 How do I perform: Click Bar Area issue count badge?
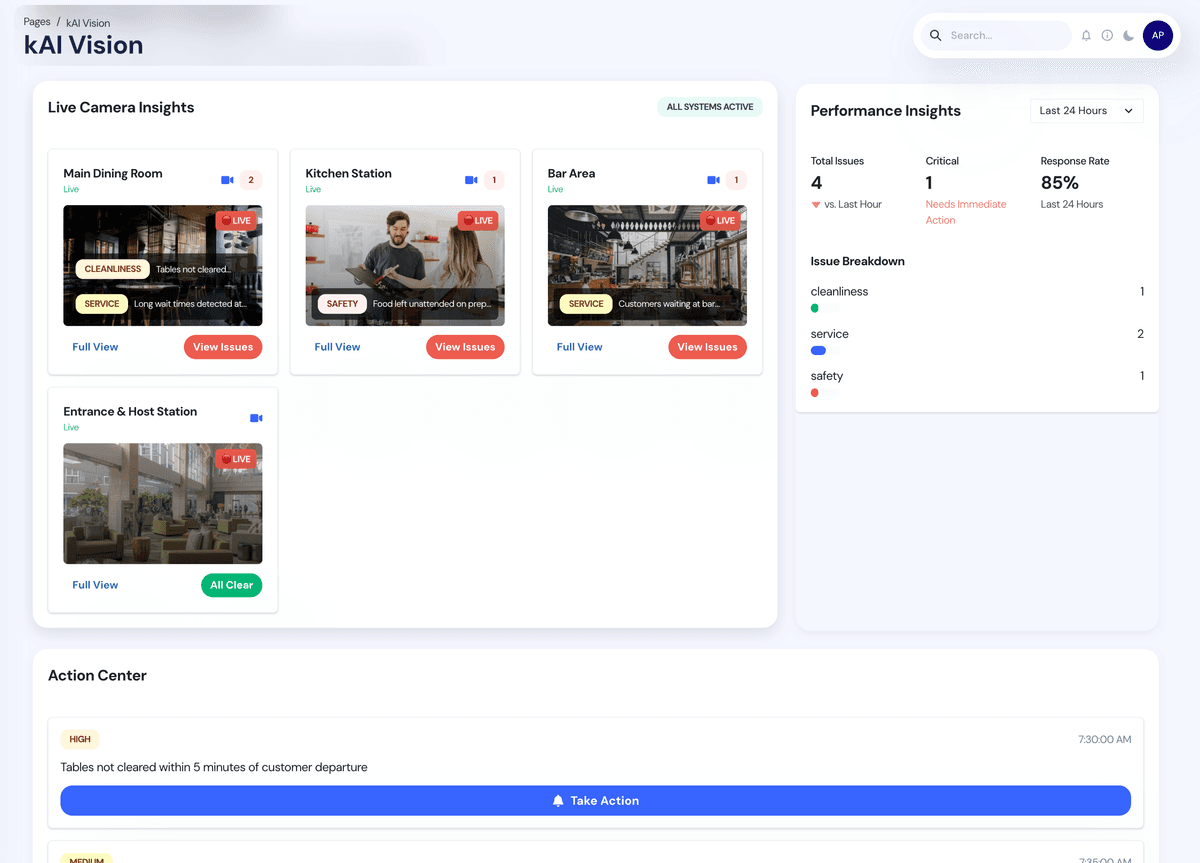pyautogui.click(x=736, y=180)
